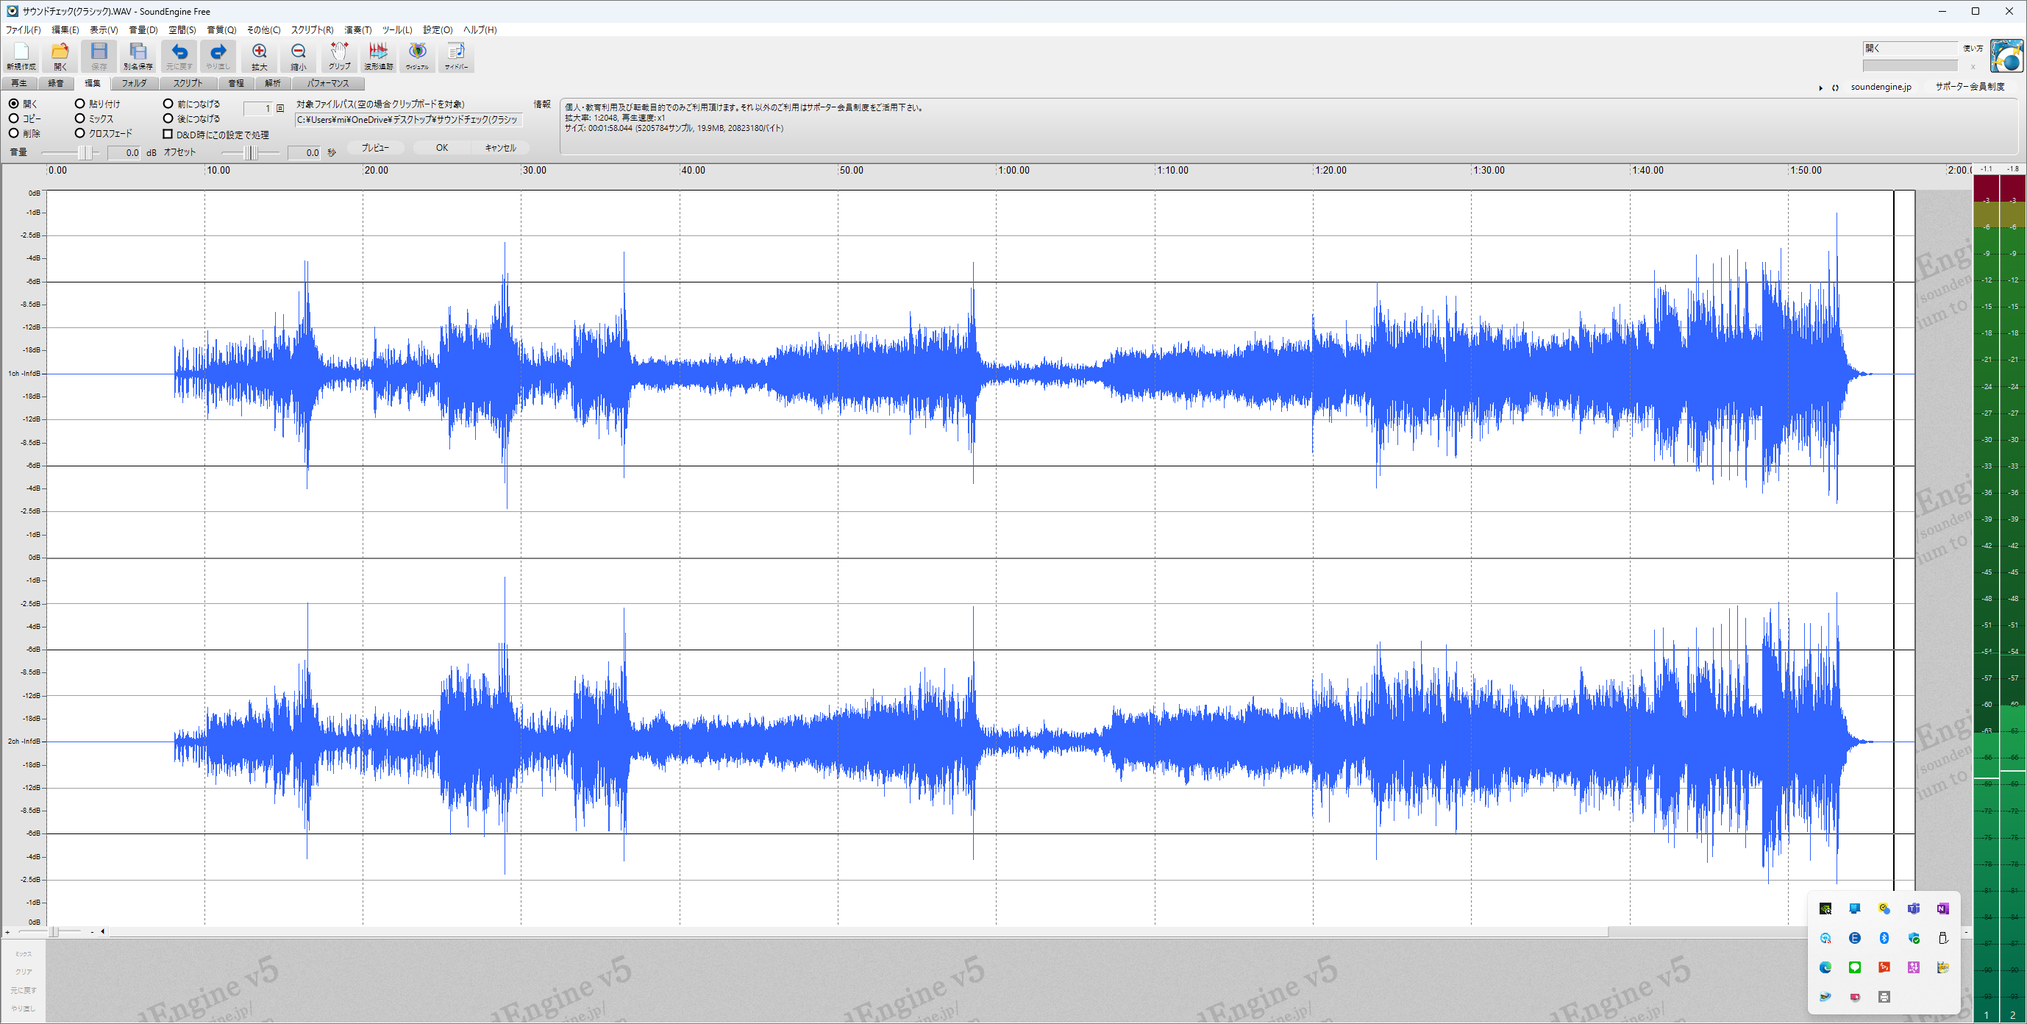Click the 保存 (Save) floppy icon

99,56
